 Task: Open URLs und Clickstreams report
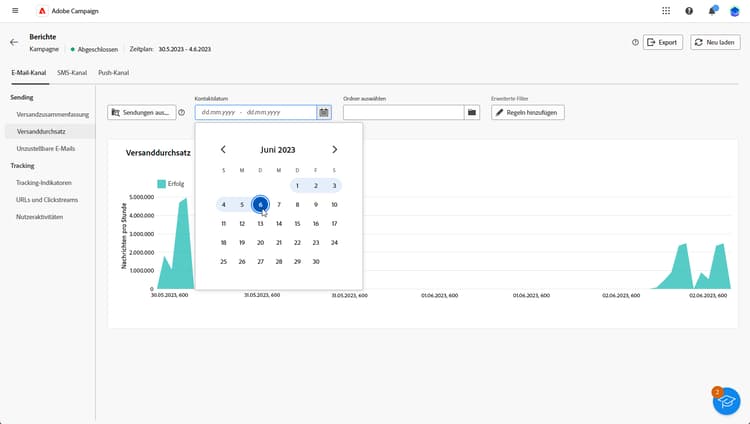(47, 200)
